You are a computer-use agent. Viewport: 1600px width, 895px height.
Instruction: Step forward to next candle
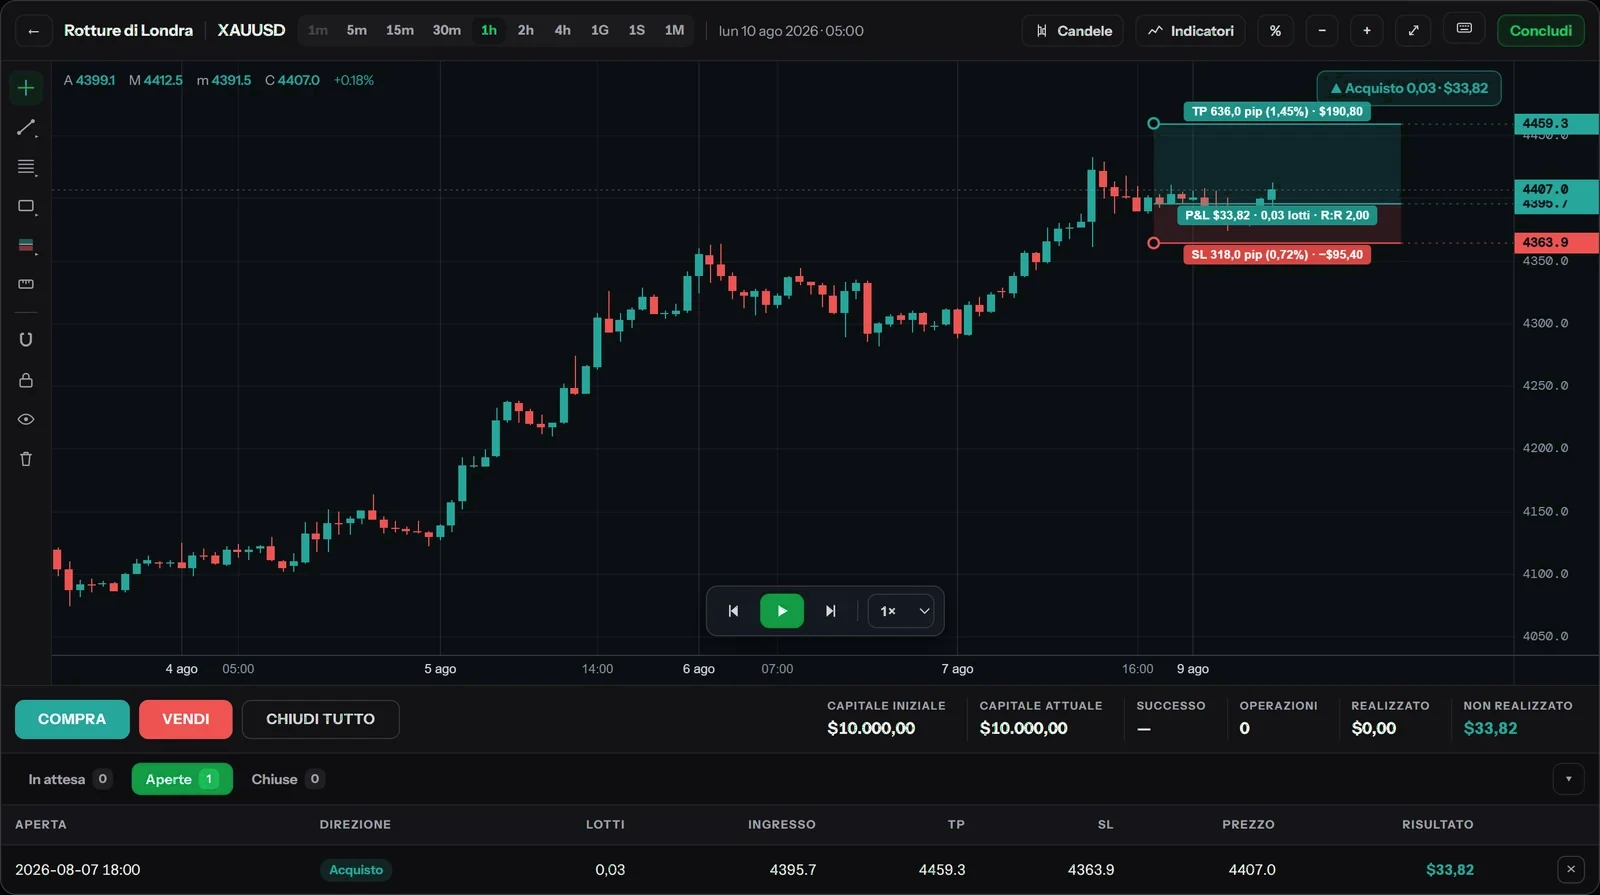830,611
